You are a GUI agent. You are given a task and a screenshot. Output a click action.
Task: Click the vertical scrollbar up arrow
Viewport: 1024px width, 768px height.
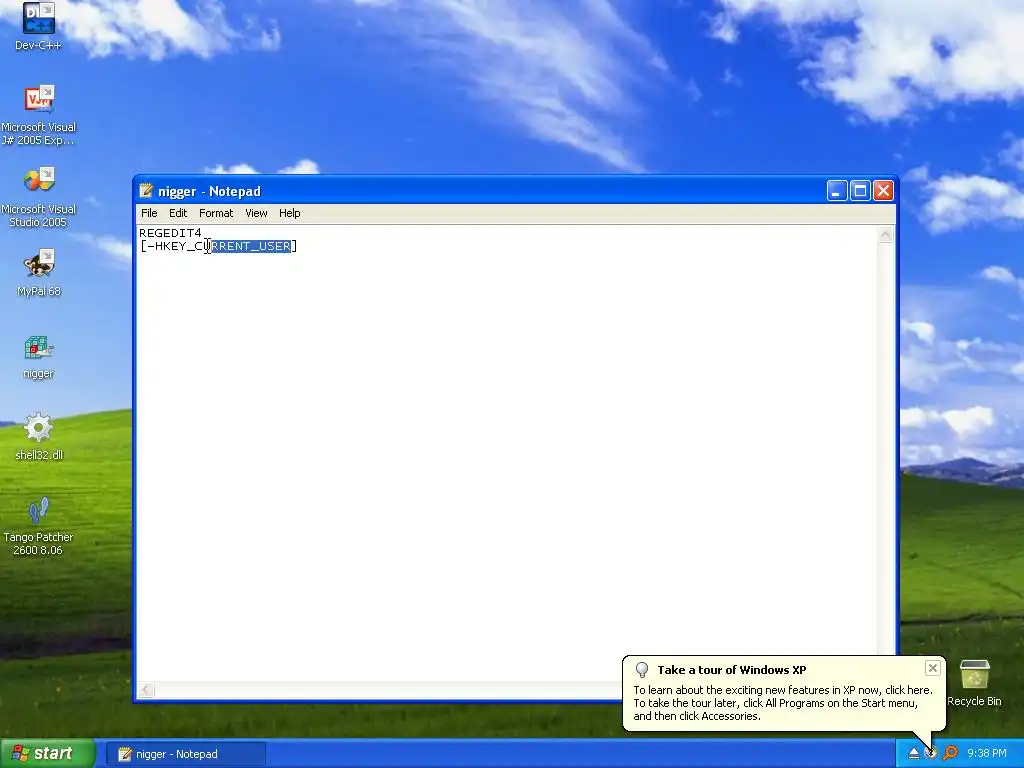tap(886, 235)
